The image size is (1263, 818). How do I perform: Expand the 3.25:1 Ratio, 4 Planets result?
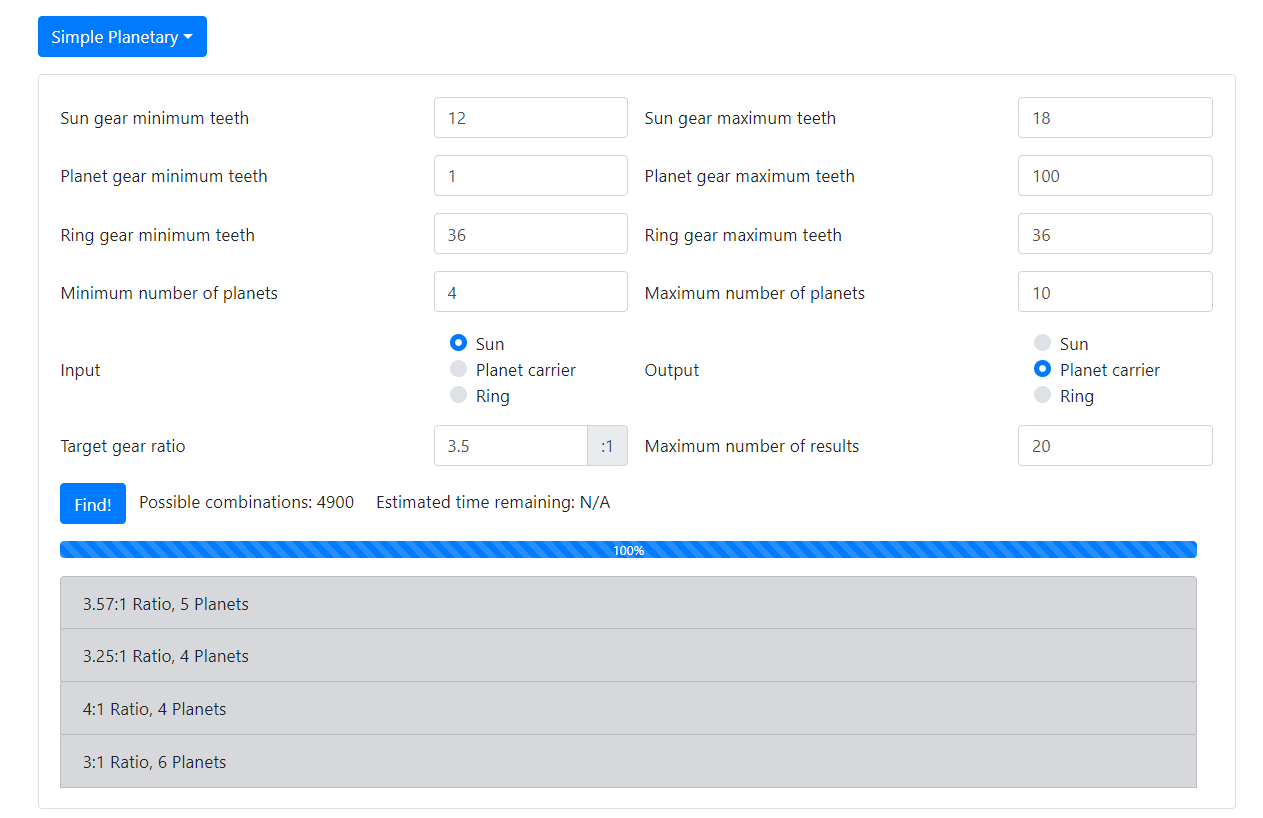(x=628, y=656)
